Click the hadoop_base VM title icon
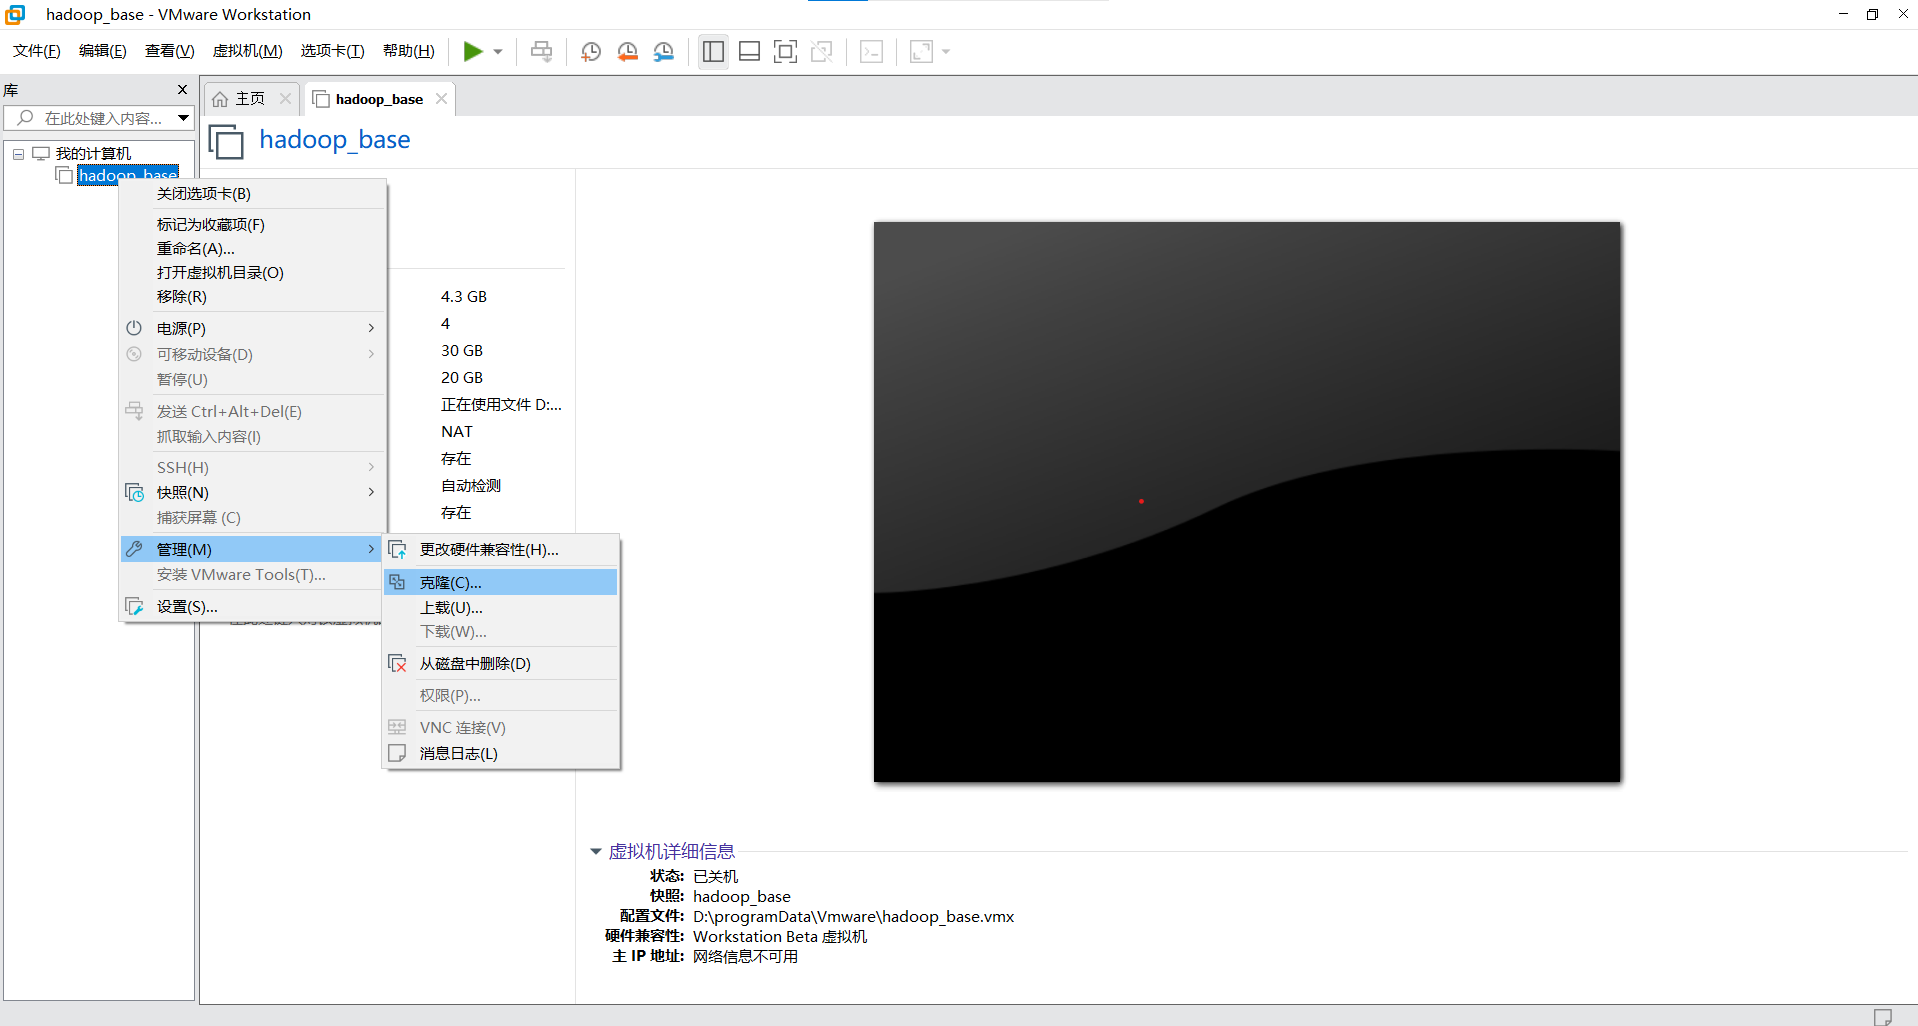 click(226, 141)
